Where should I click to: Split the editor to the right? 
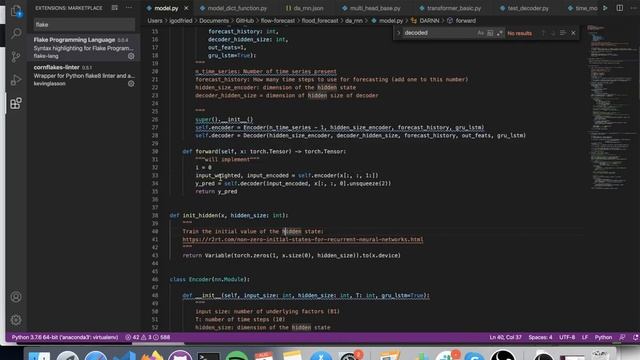pos(620,8)
